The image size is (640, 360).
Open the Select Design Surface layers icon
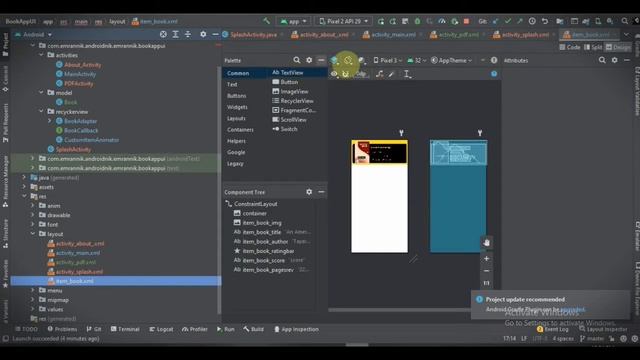pyautogui.click(x=334, y=60)
